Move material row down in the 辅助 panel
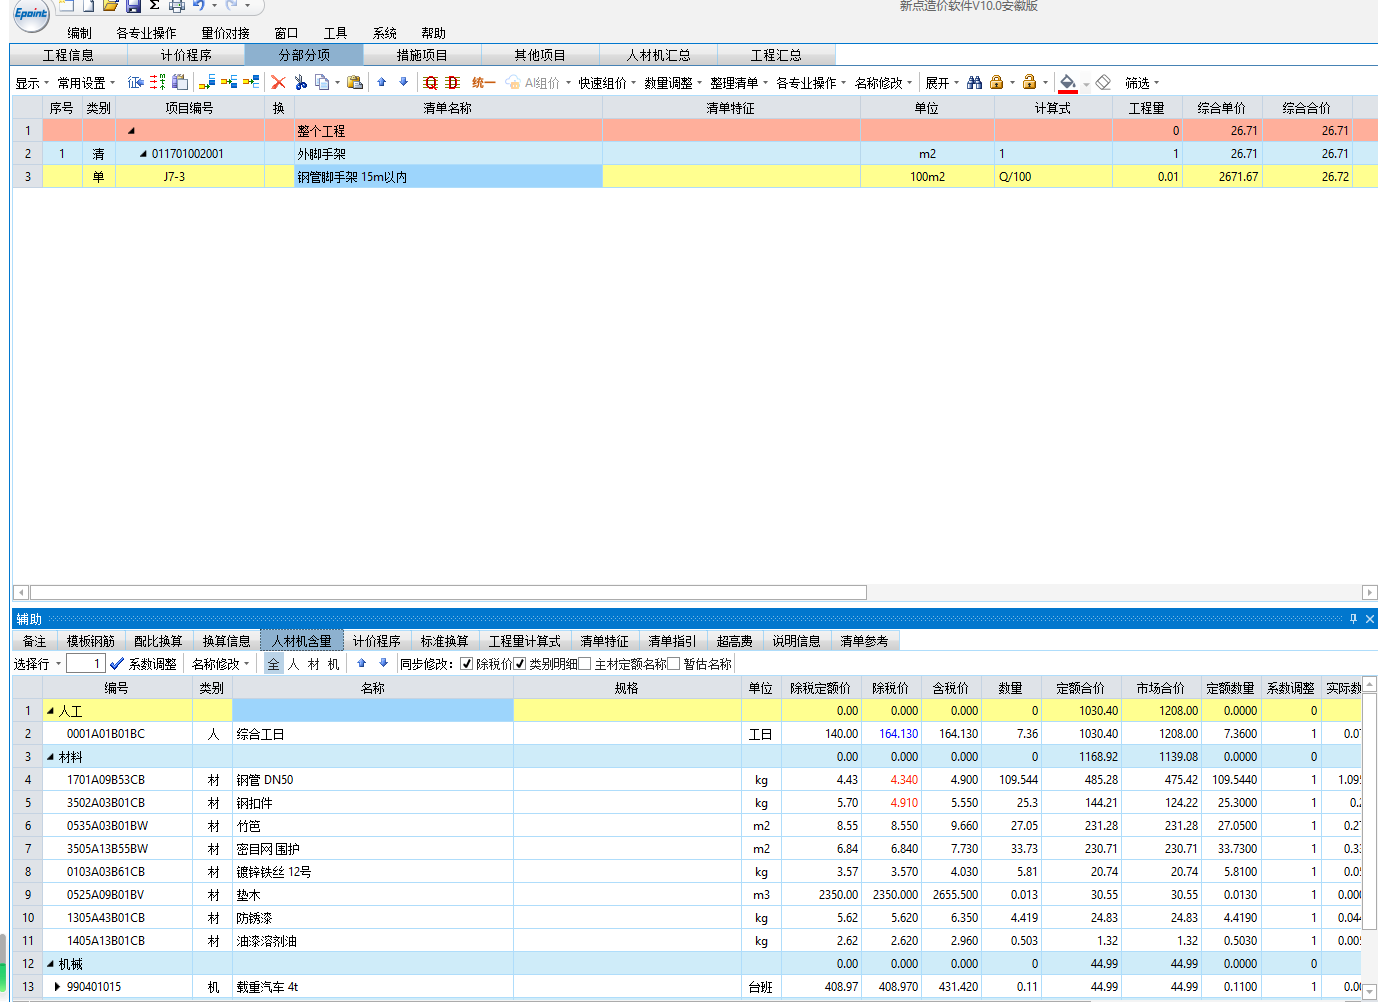This screenshot has width=1378, height=1002. point(383,664)
